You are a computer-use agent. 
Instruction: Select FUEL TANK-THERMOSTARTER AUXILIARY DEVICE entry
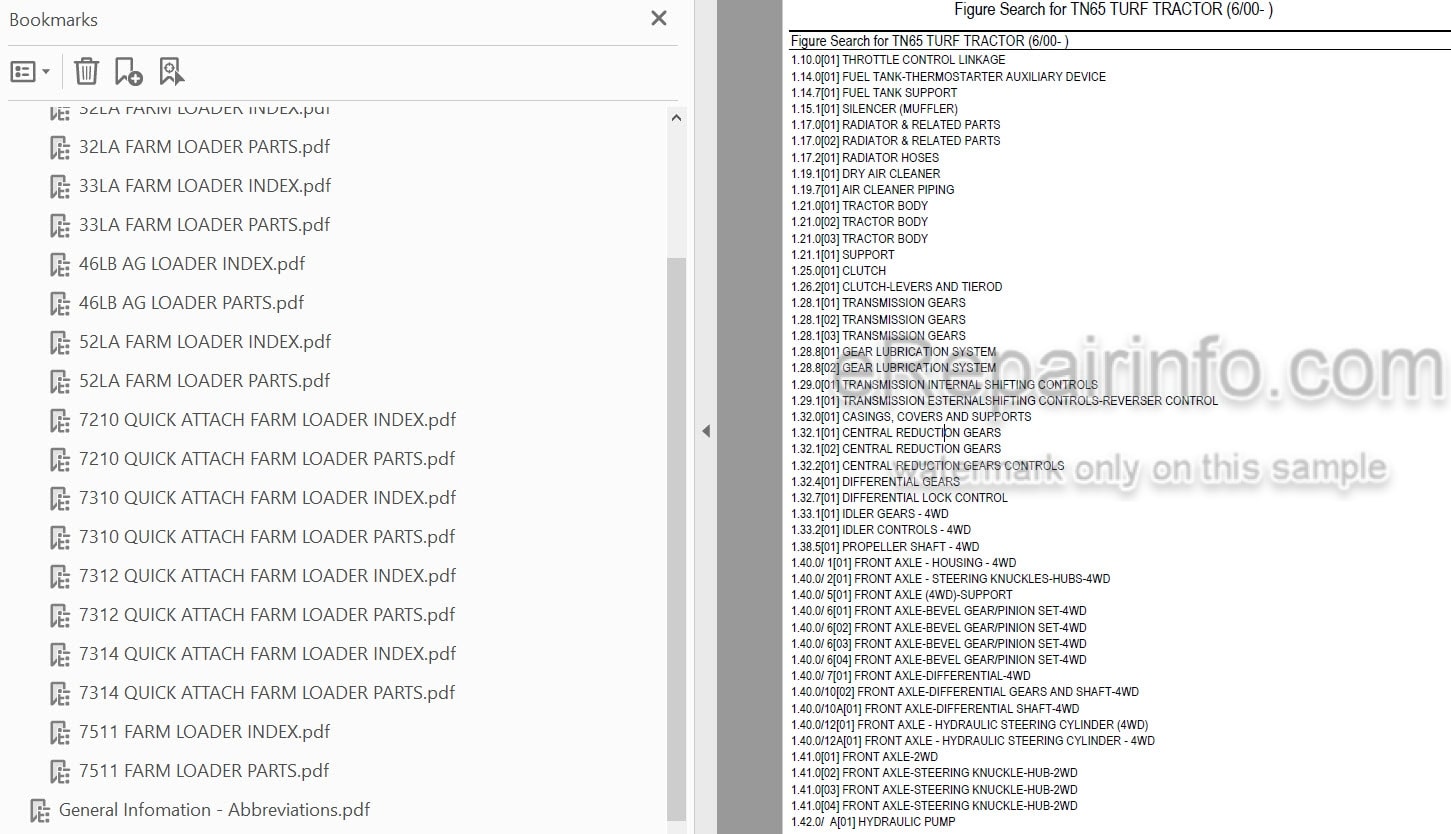click(948, 76)
